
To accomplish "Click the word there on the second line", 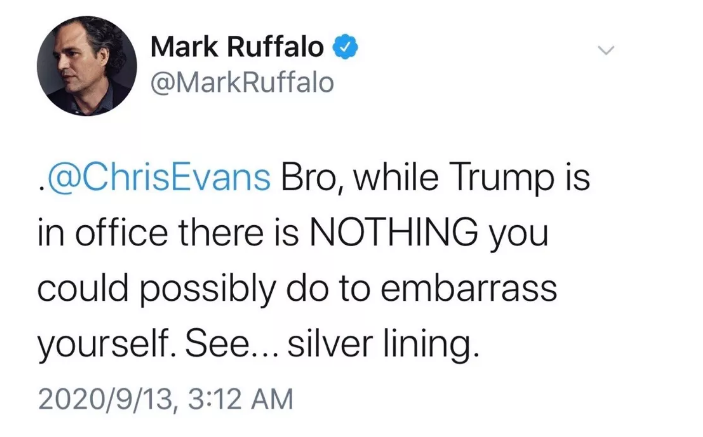I will coord(221,232).
